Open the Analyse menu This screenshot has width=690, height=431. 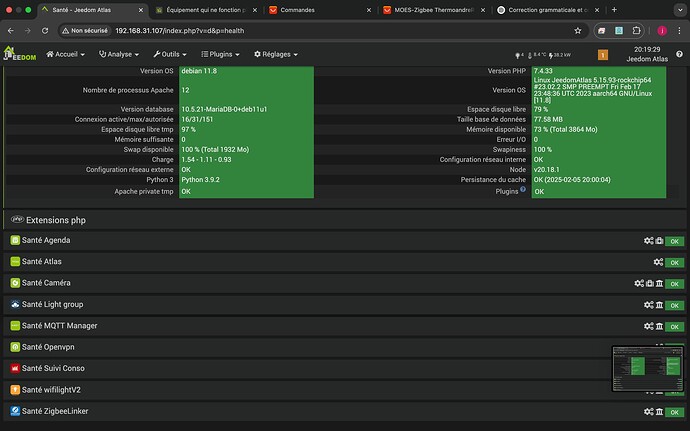(119, 54)
